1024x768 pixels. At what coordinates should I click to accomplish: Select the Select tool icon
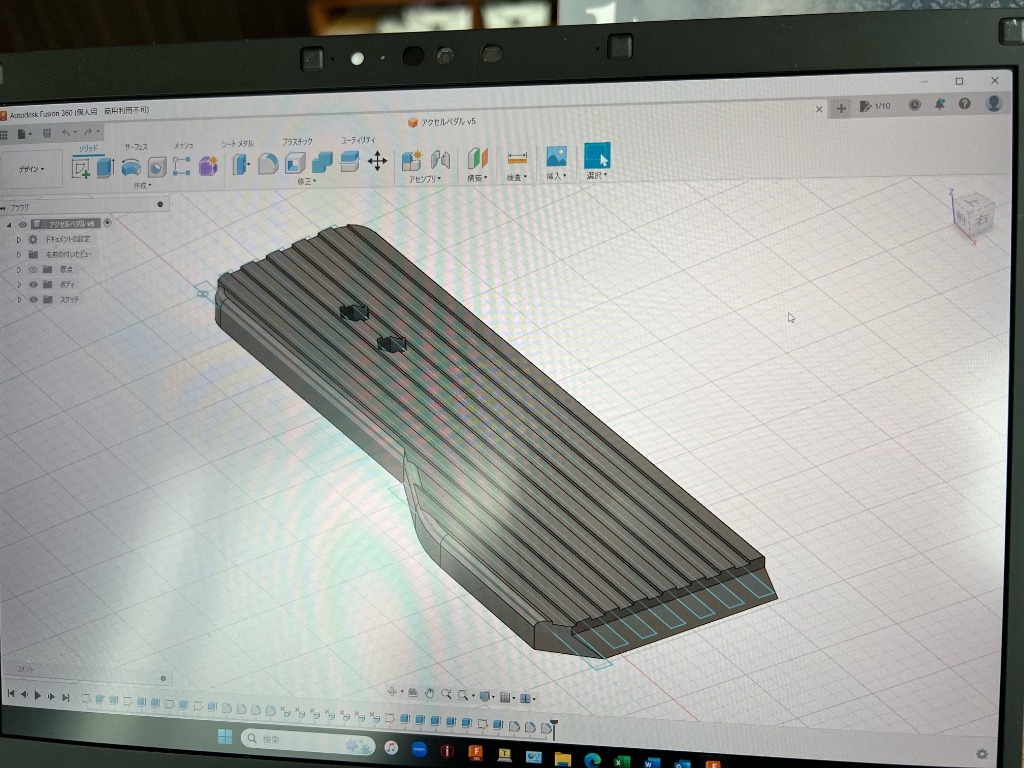pyautogui.click(x=597, y=156)
